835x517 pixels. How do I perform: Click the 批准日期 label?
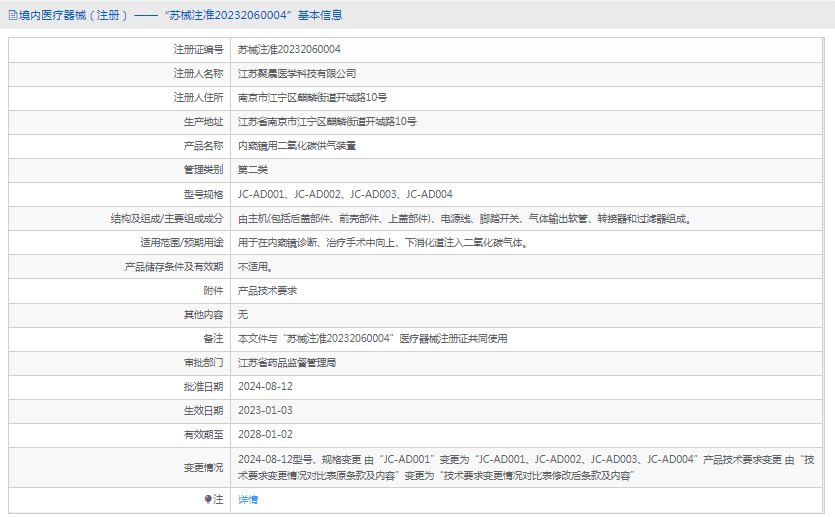click(x=203, y=387)
